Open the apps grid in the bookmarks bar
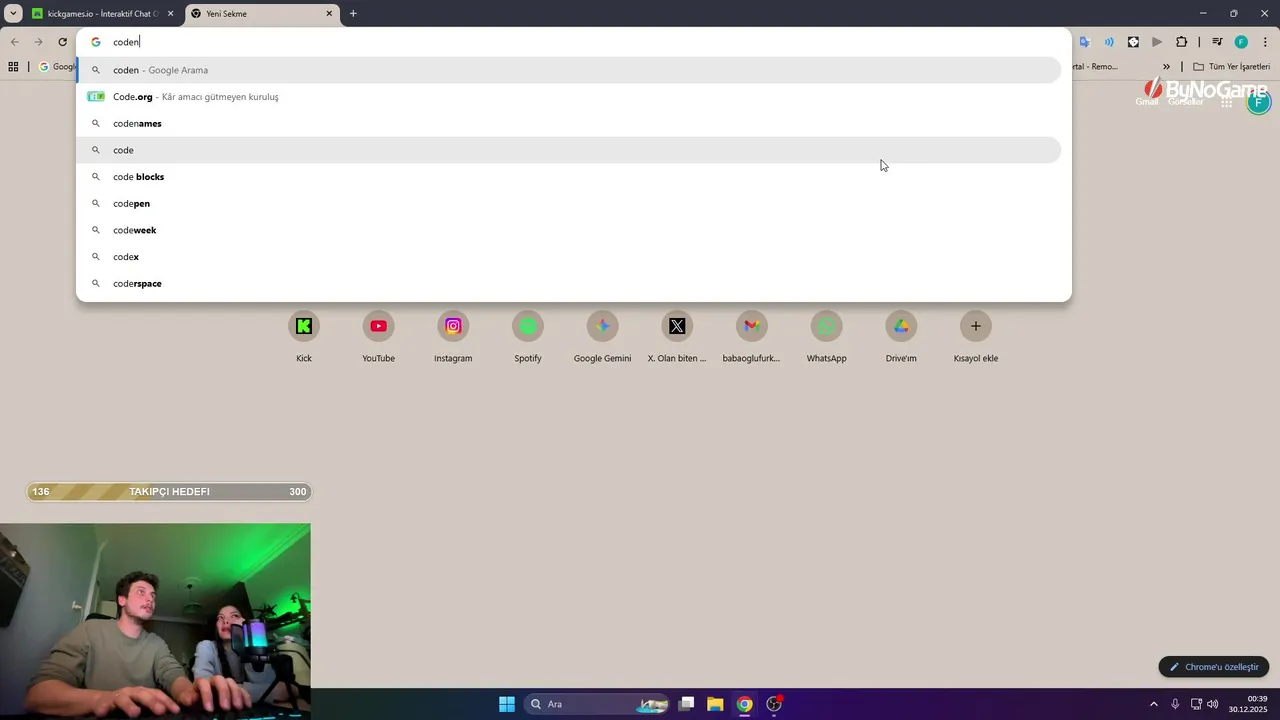 tap(13, 67)
